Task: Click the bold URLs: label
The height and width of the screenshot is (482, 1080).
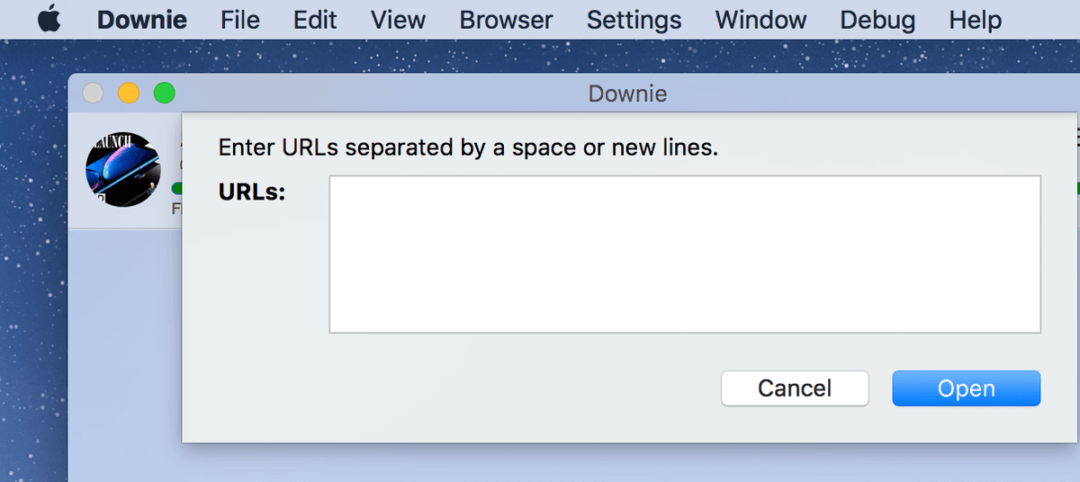Action: (252, 192)
